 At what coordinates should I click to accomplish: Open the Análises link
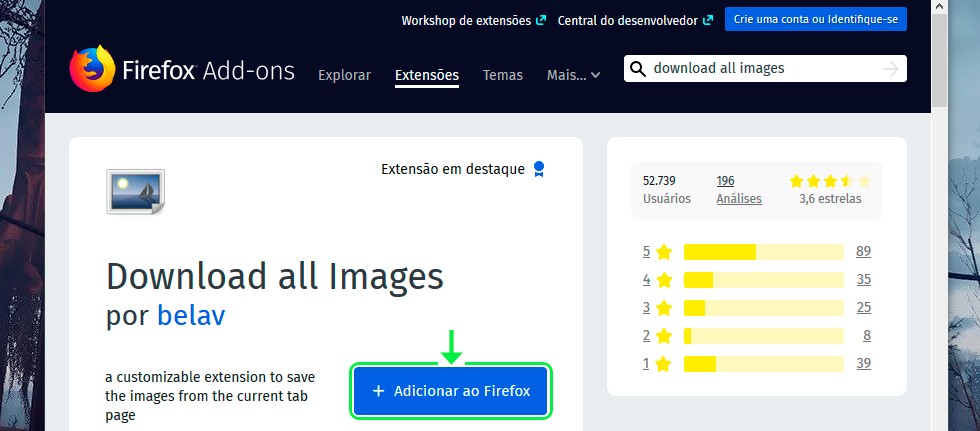(739, 199)
